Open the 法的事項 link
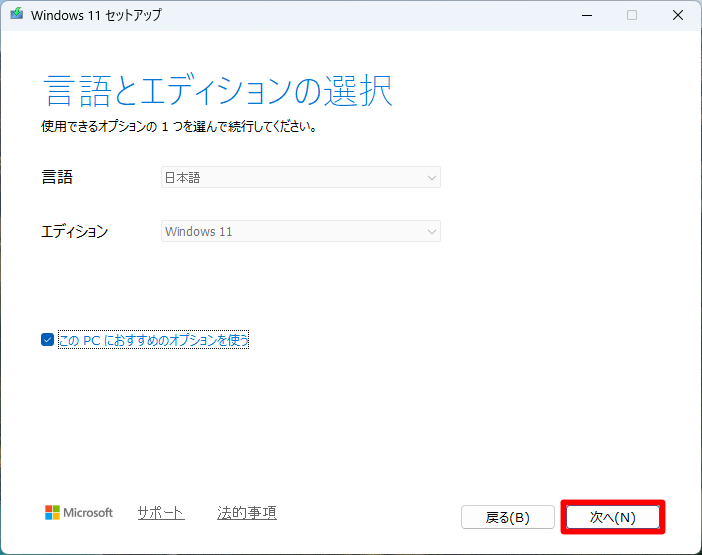 [247, 512]
